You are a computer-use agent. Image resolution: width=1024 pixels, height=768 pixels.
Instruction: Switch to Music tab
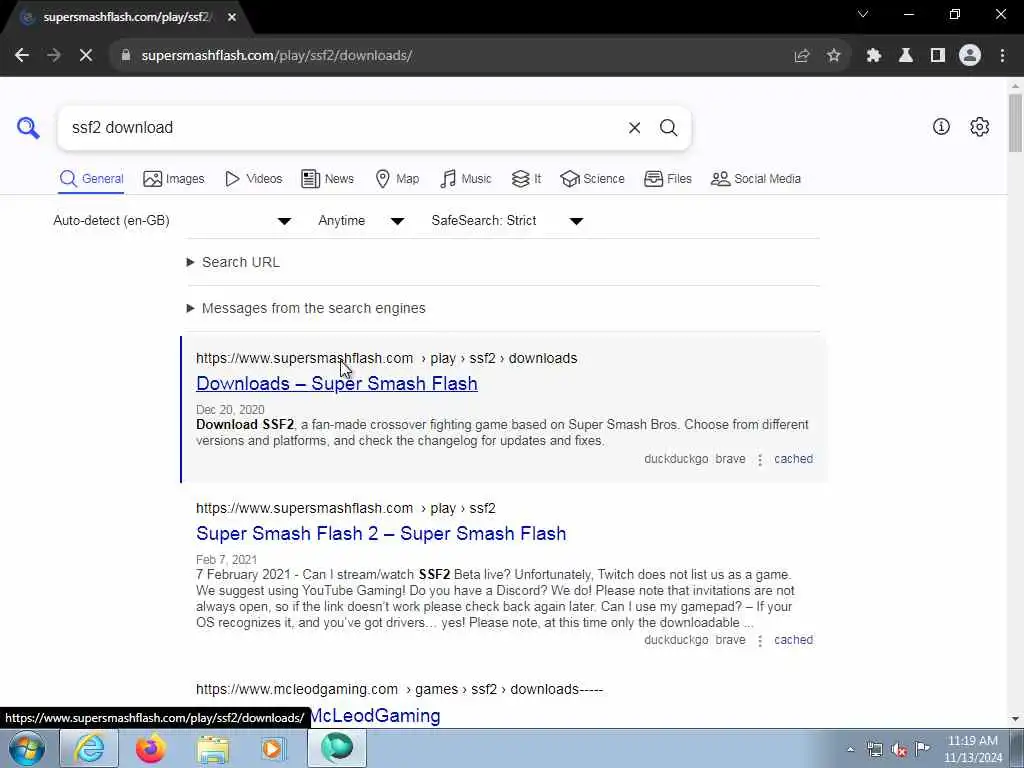[x=466, y=179]
